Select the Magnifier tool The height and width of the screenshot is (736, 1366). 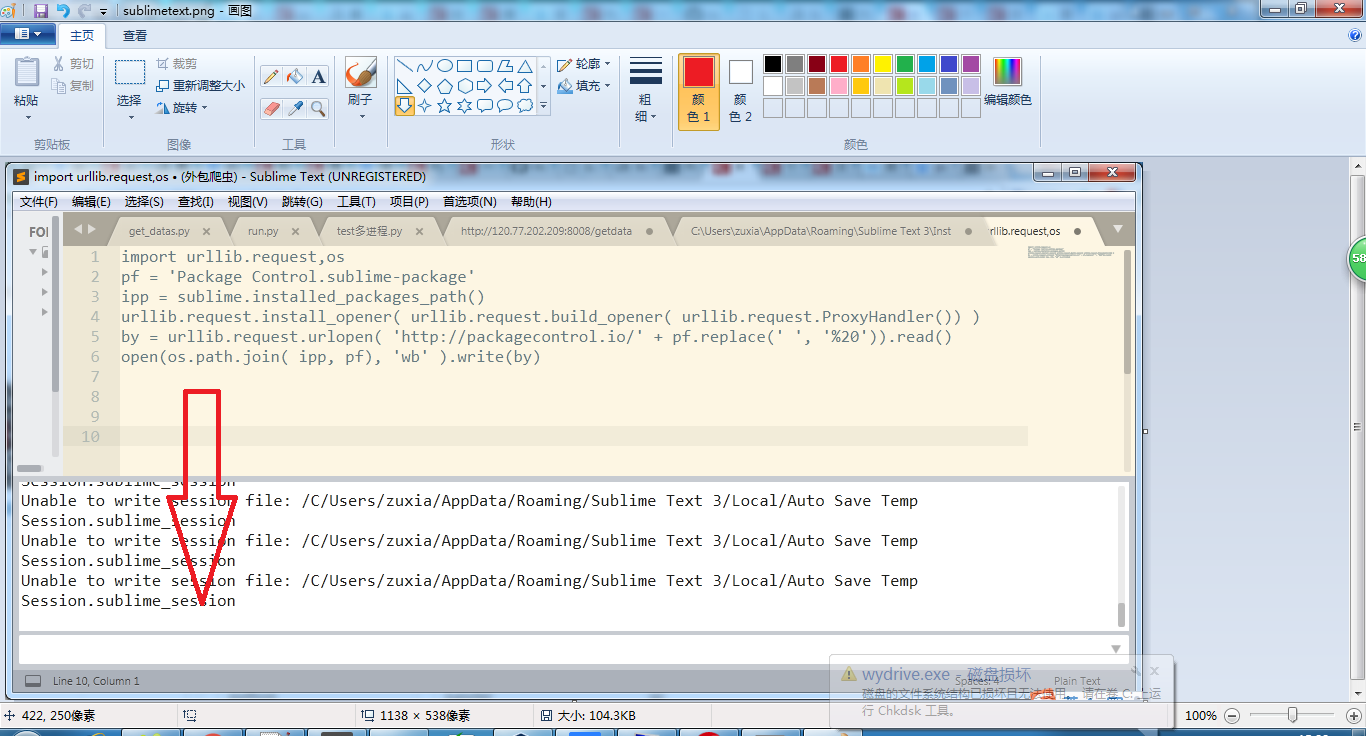point(319,108)
